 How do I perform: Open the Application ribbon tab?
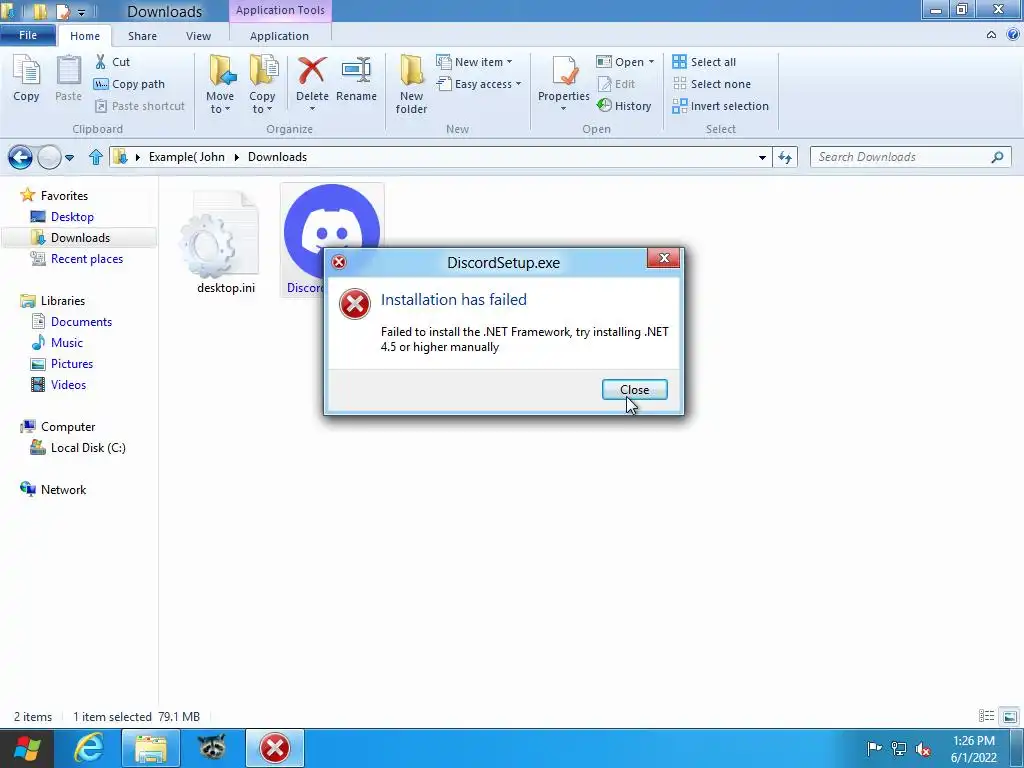[280, 36]
